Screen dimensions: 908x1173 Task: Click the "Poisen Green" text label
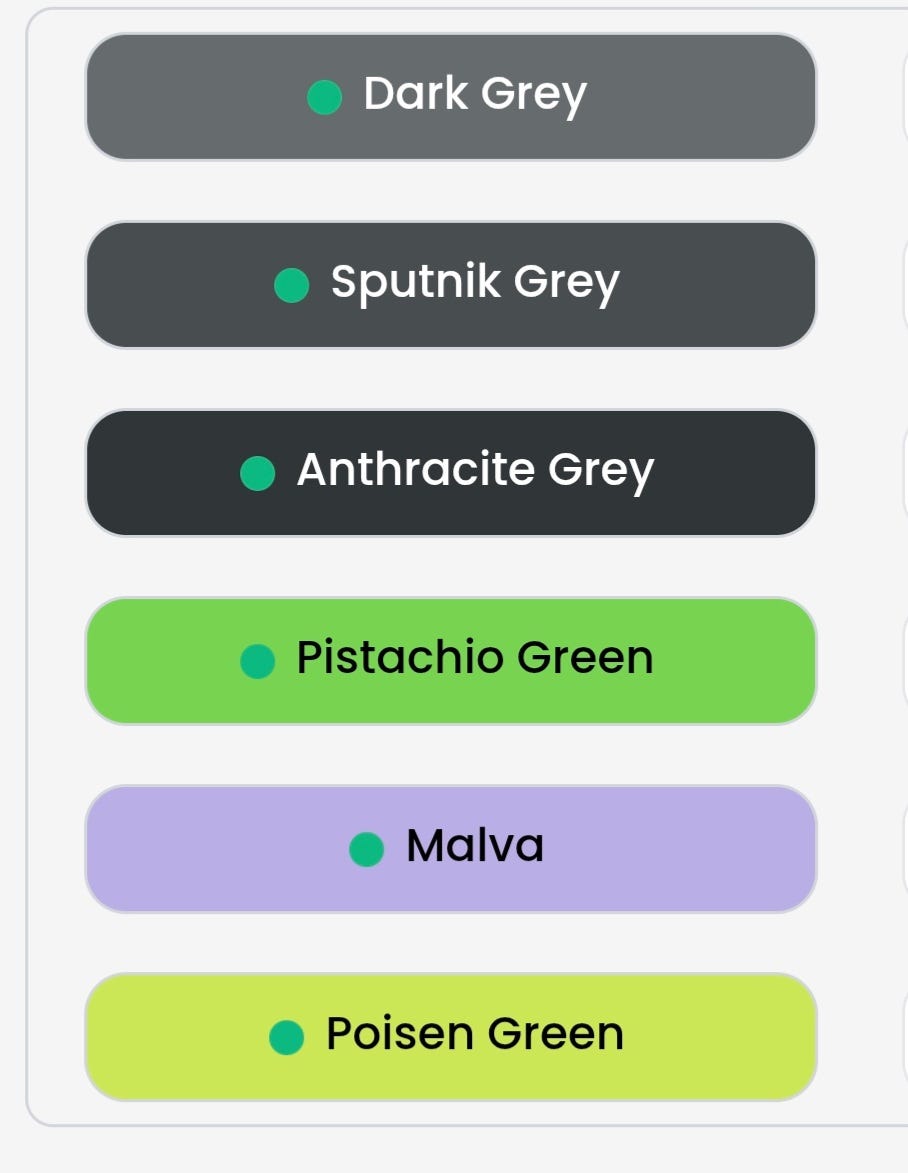click(x=474, y=1034)
